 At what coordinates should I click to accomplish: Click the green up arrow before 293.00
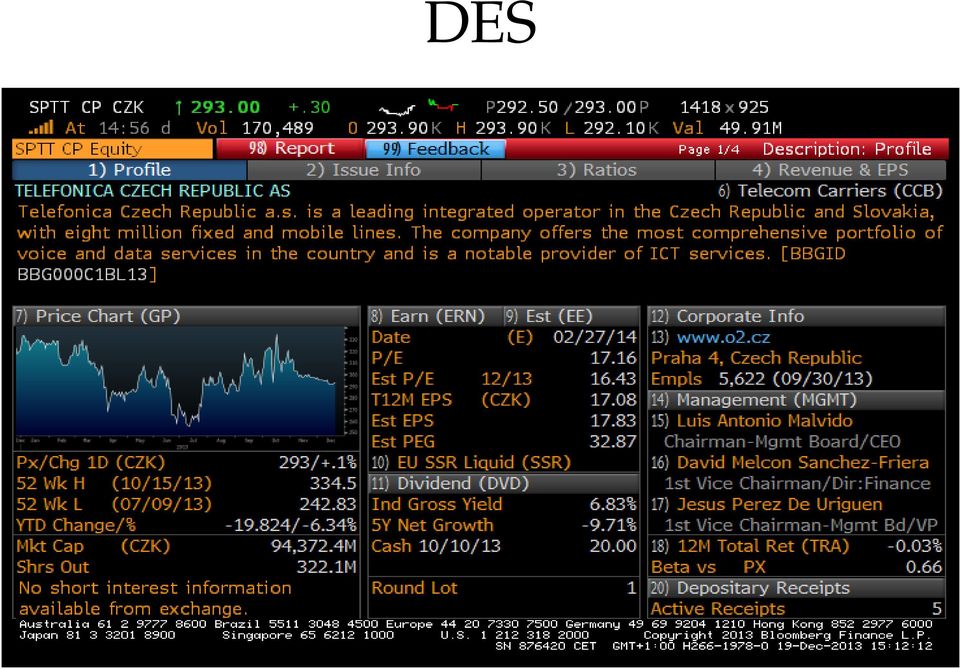click(x=178, y=108)
